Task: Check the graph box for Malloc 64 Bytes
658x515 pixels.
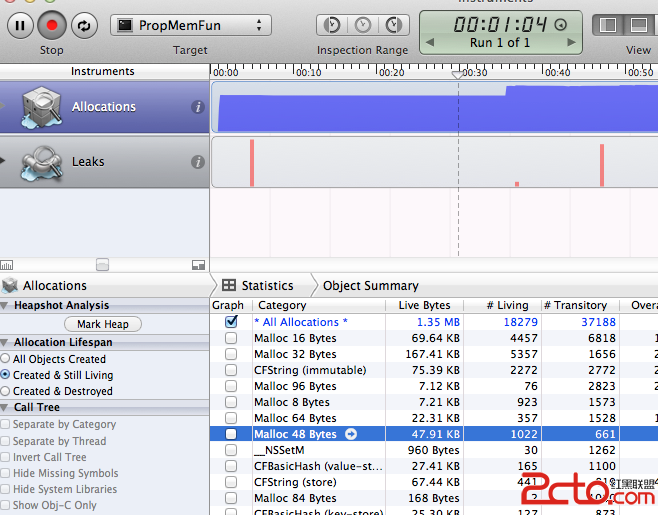Action: pos(231,418)
